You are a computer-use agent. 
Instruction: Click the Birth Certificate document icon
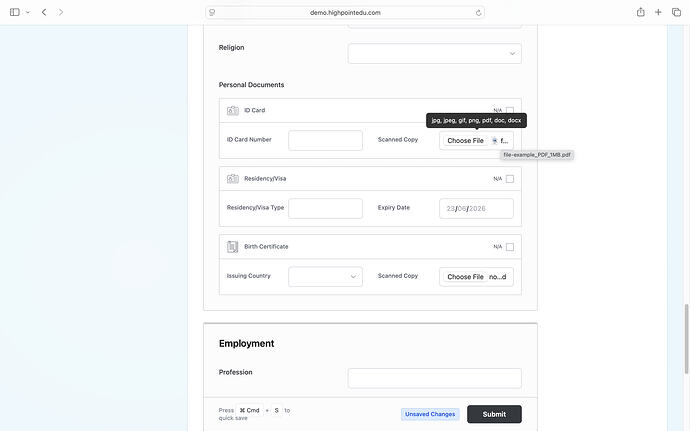point(232,247)
